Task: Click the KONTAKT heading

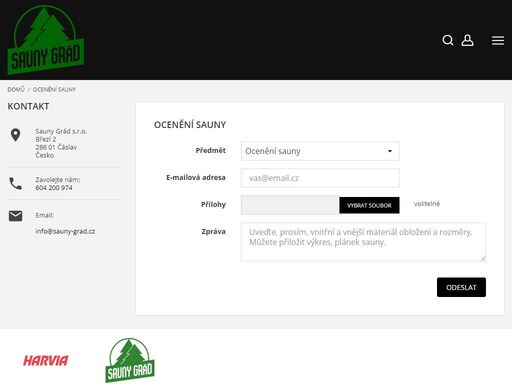Action: [28, 106]
